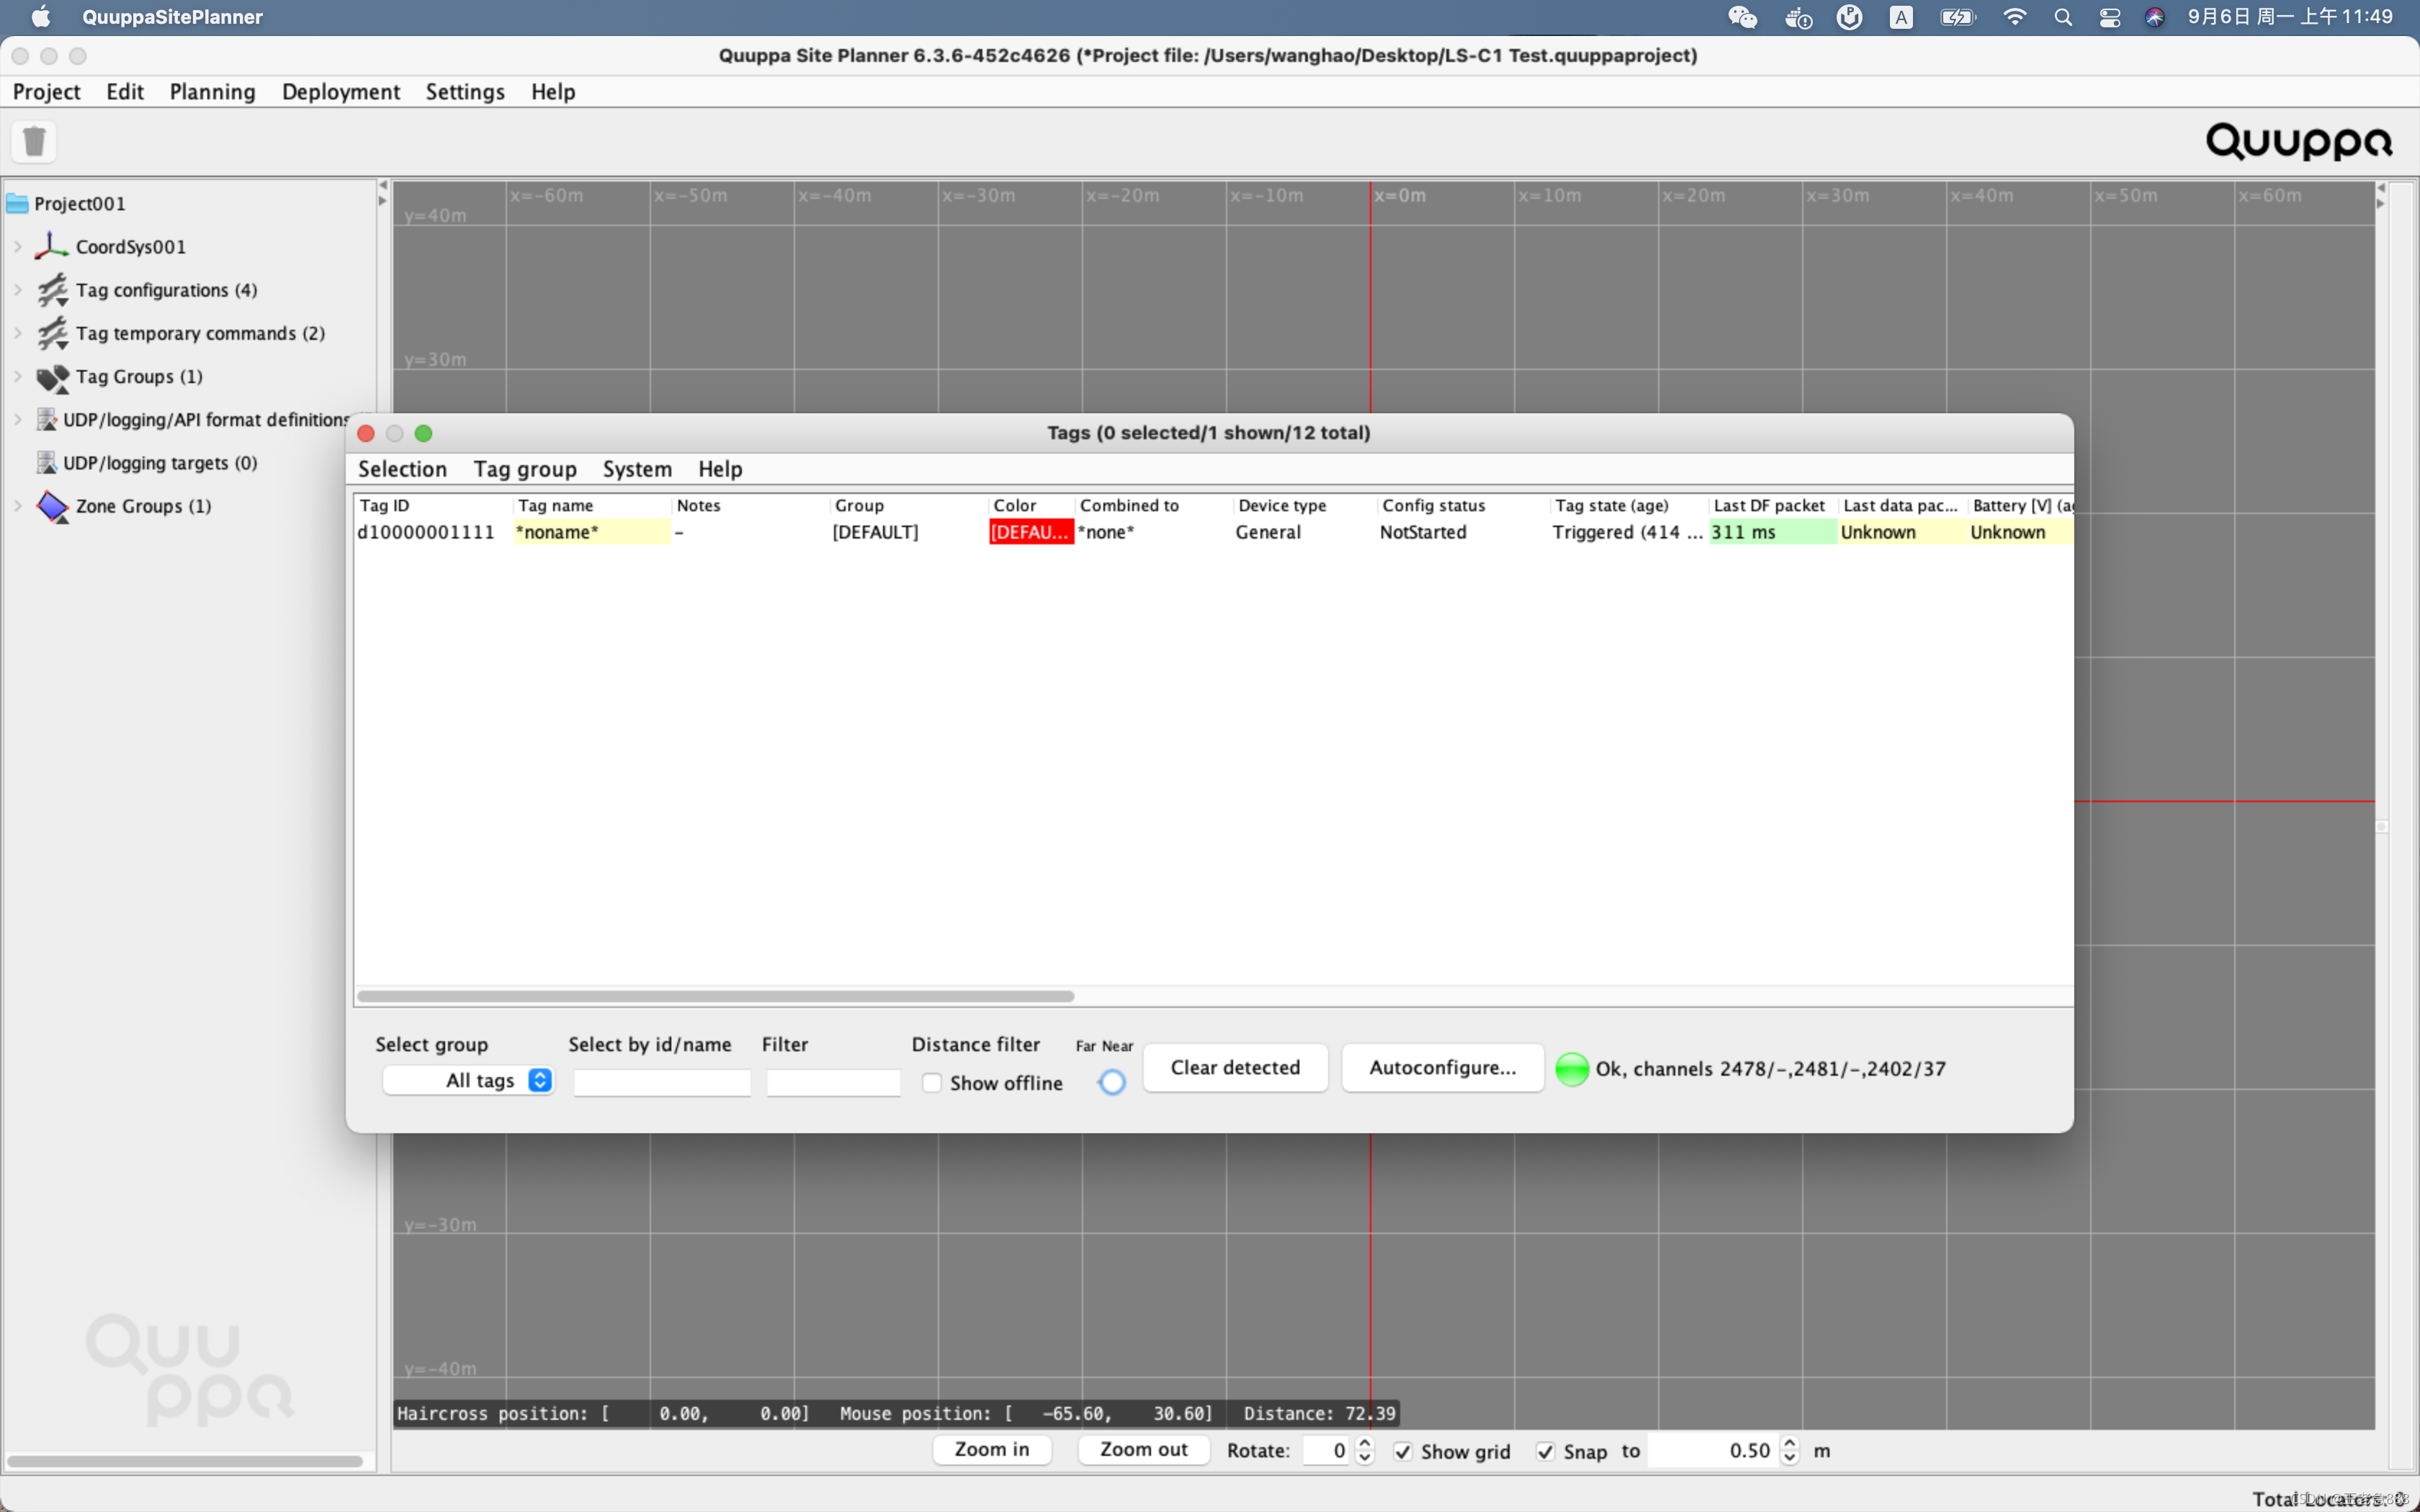Click the Select by id/name field

coord(662,1082)
